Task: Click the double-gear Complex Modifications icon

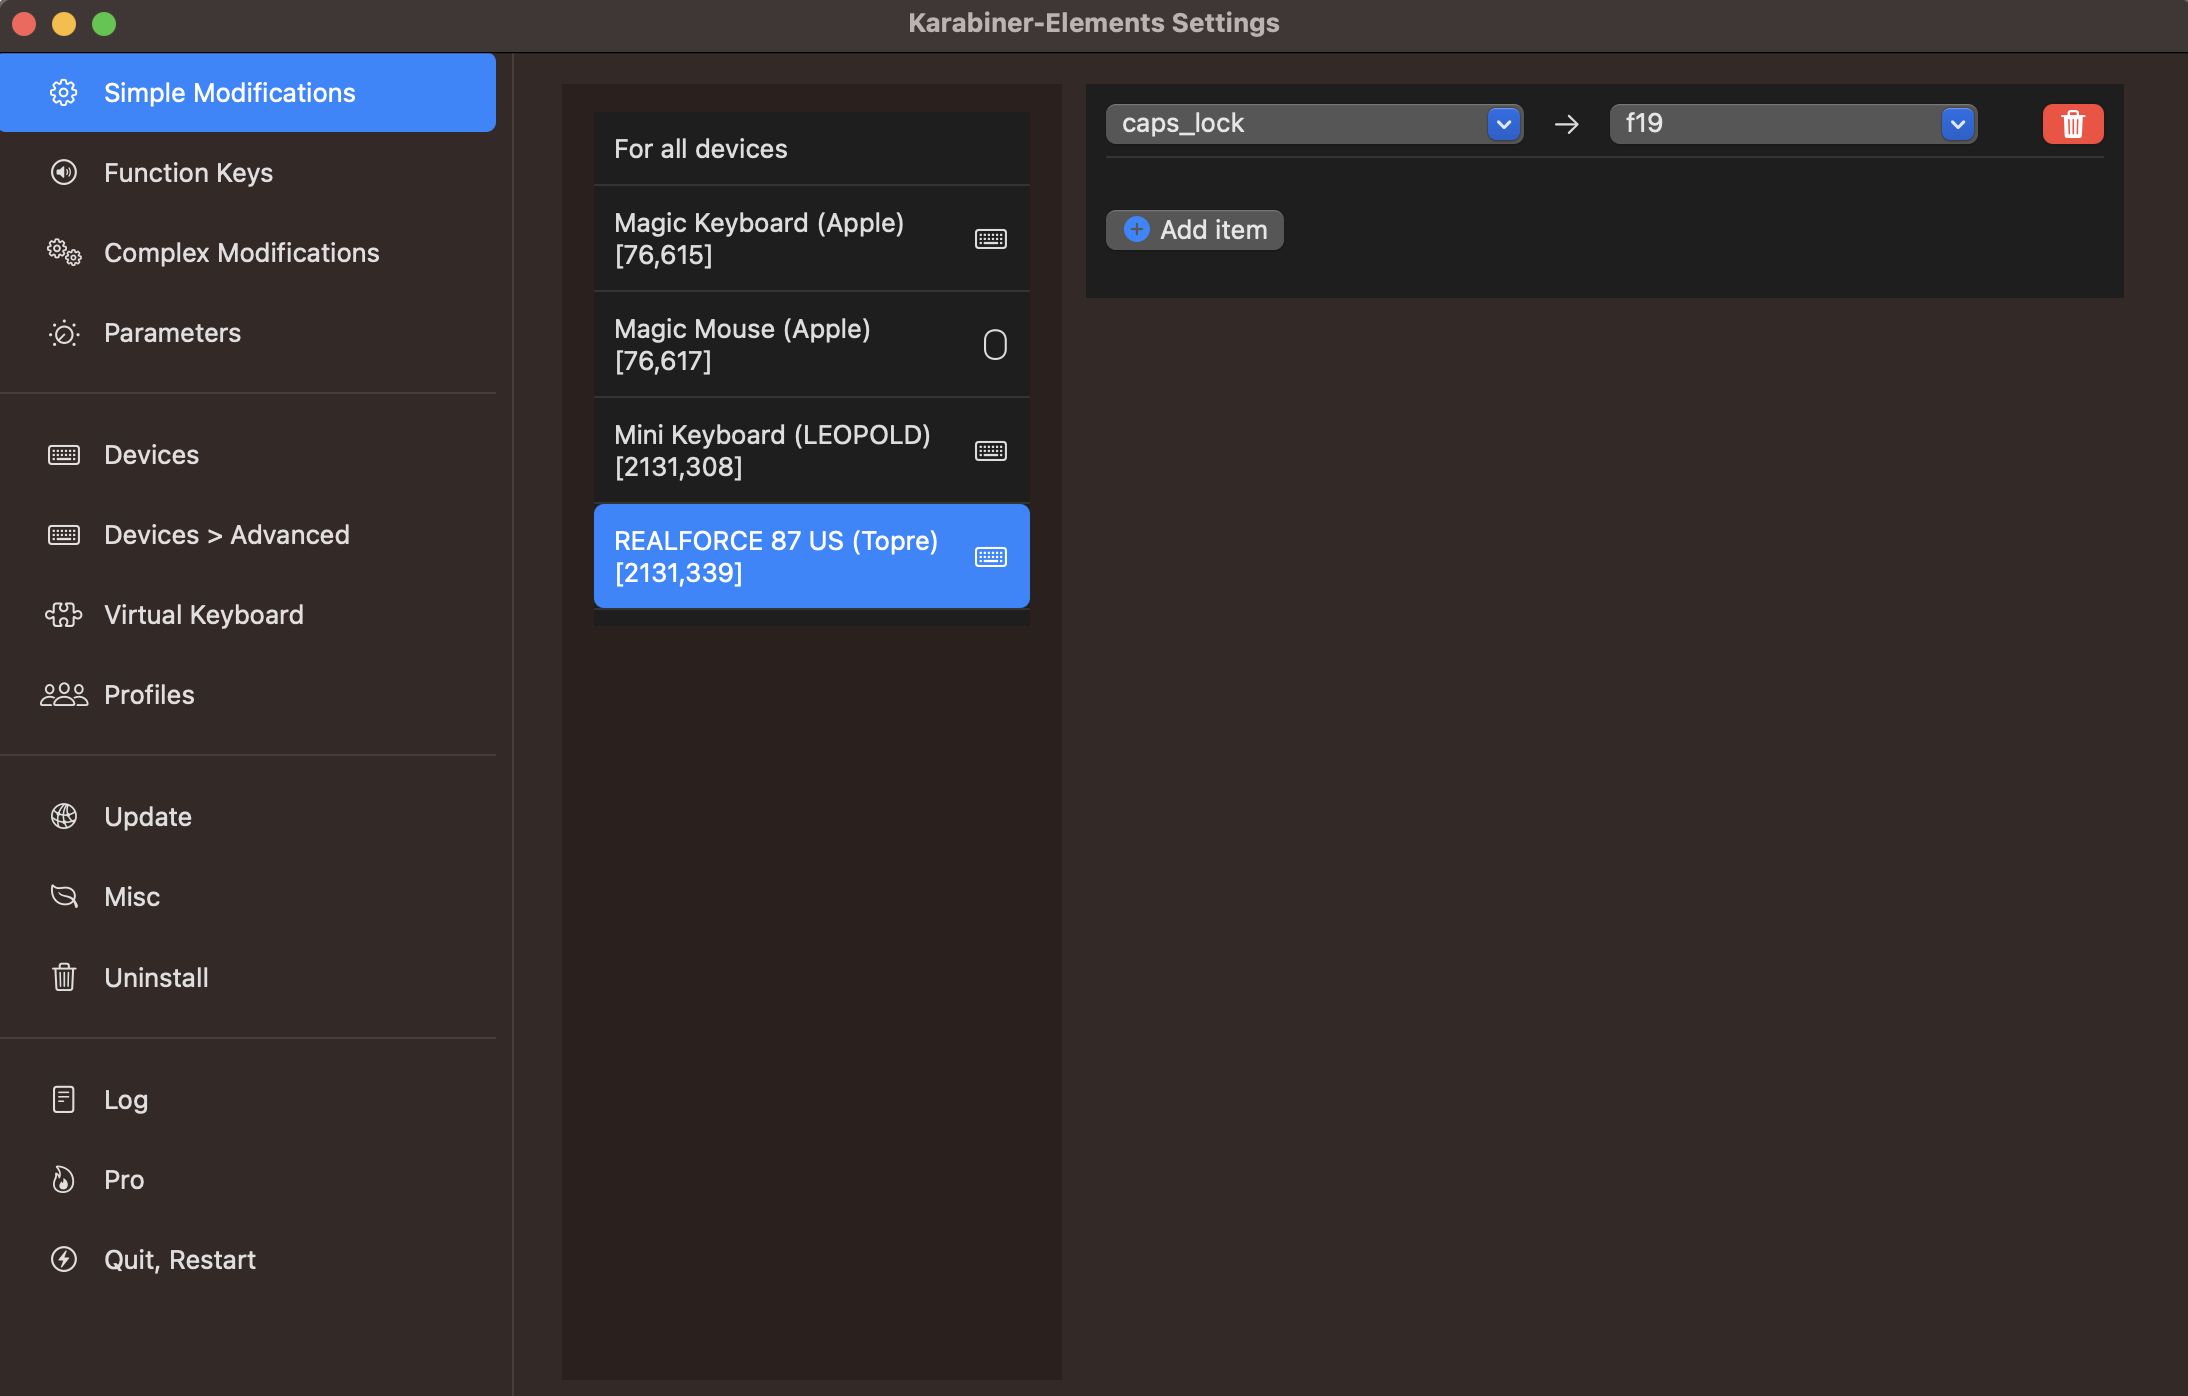Action: pos(64,253)
